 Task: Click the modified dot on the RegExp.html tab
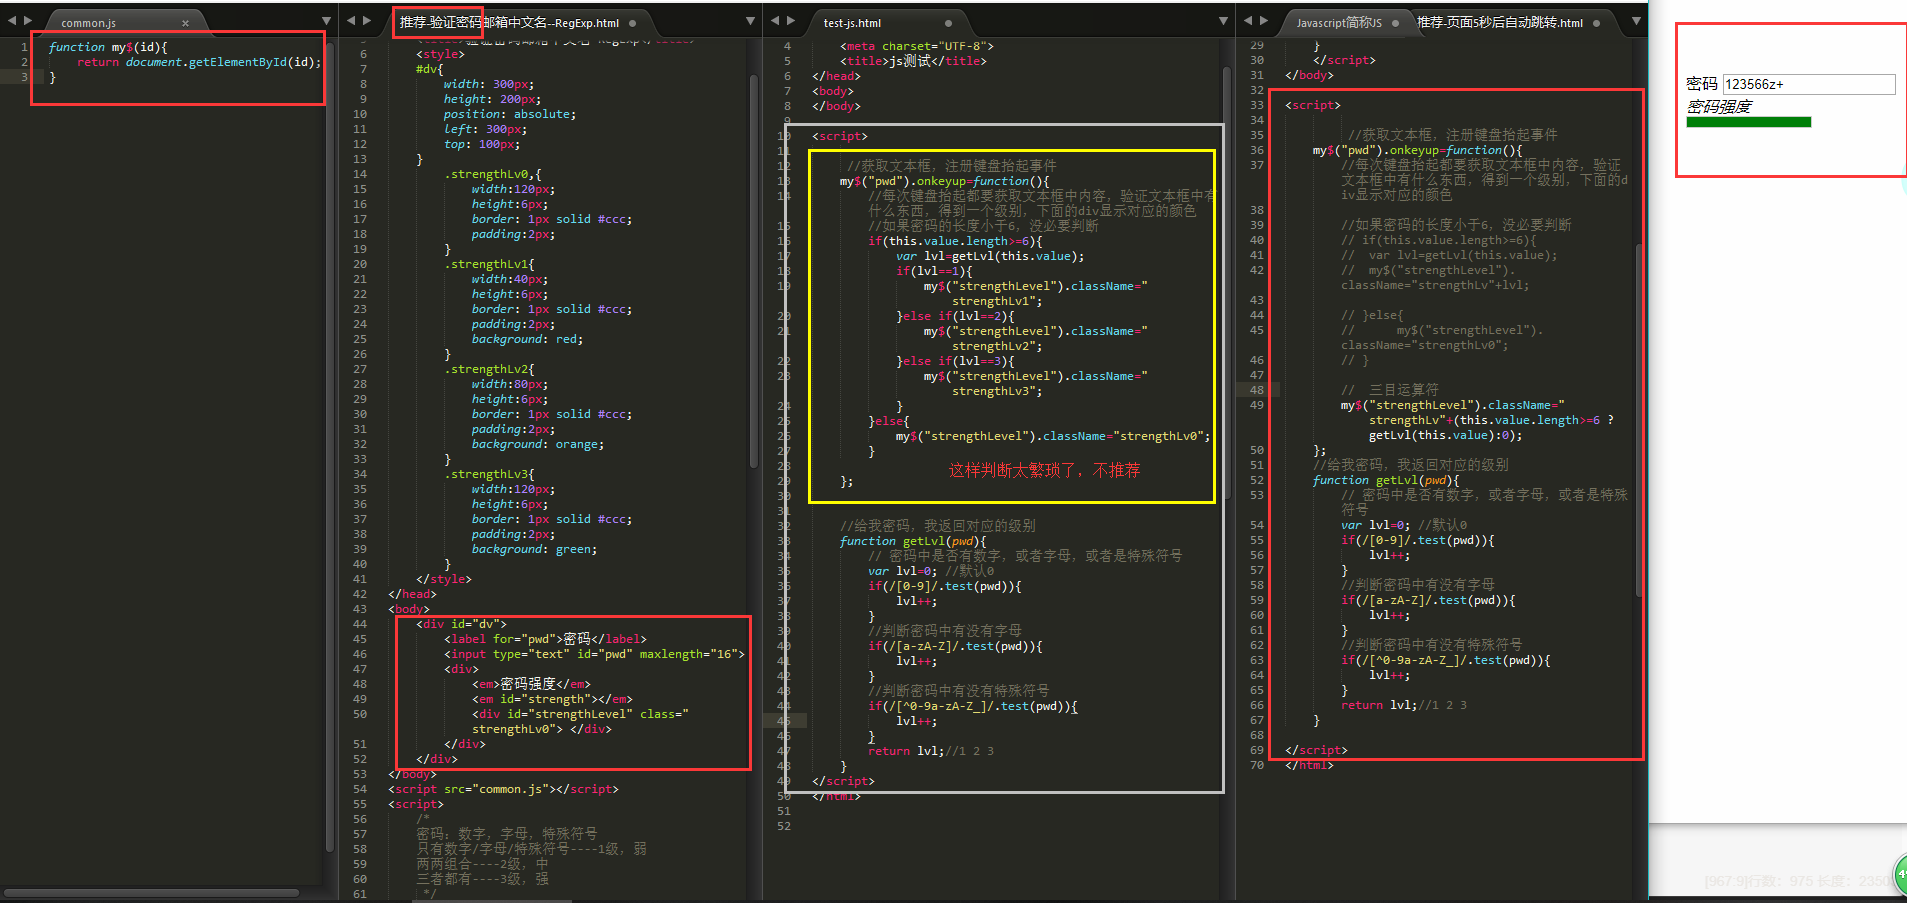634,21
